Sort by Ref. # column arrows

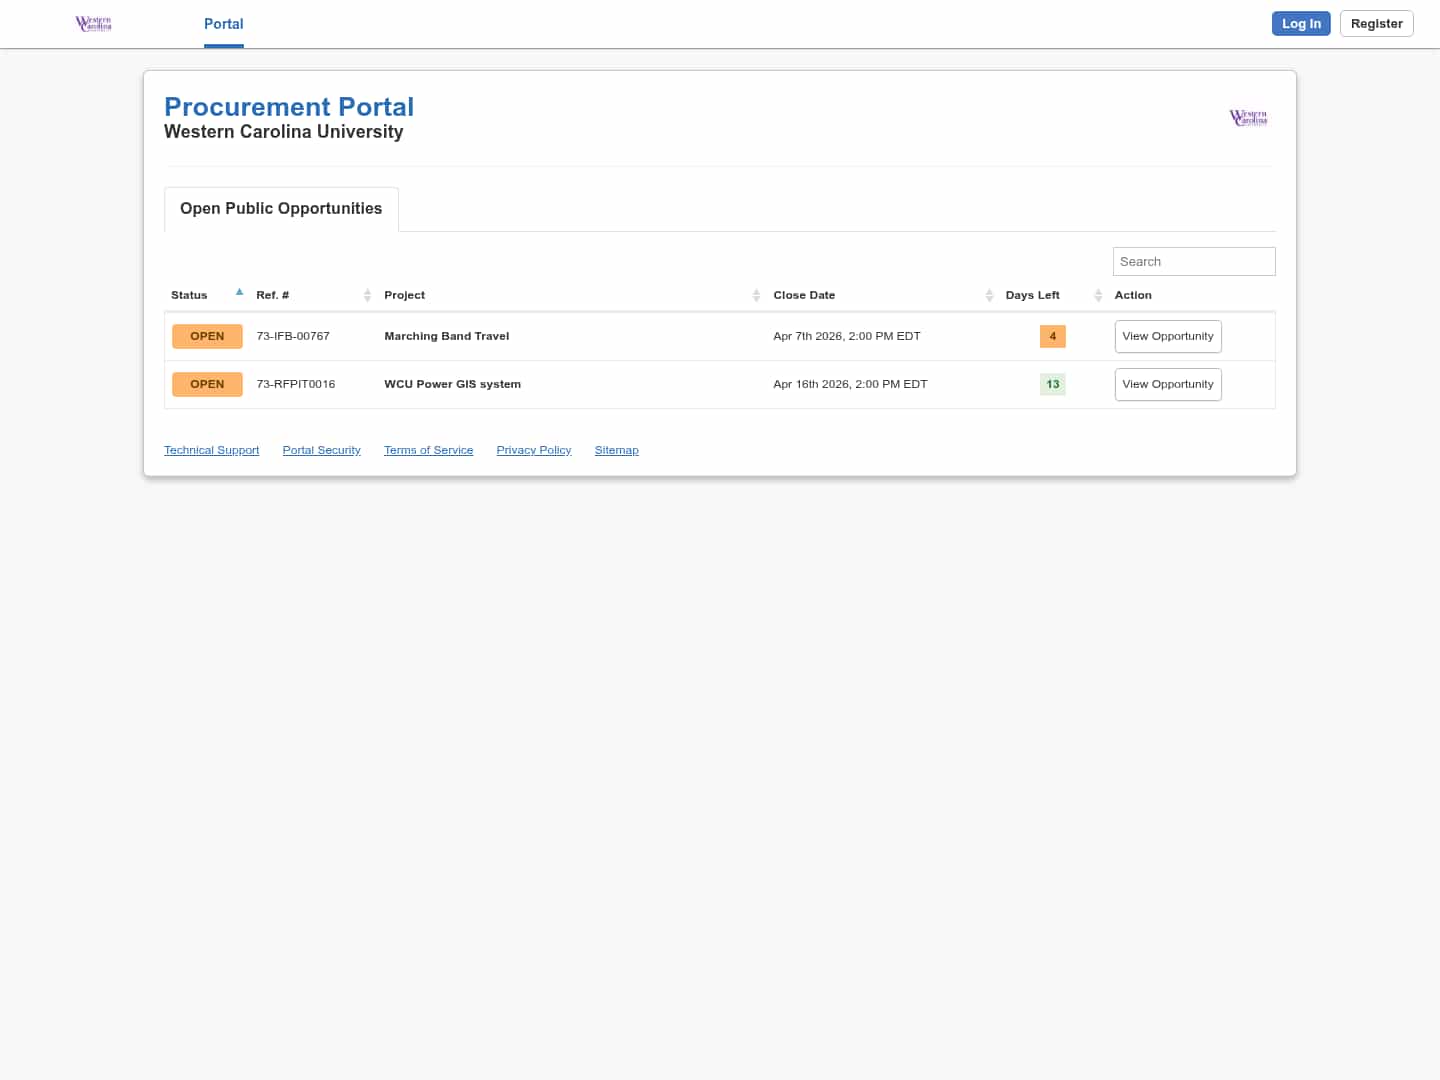coord(367,295)
